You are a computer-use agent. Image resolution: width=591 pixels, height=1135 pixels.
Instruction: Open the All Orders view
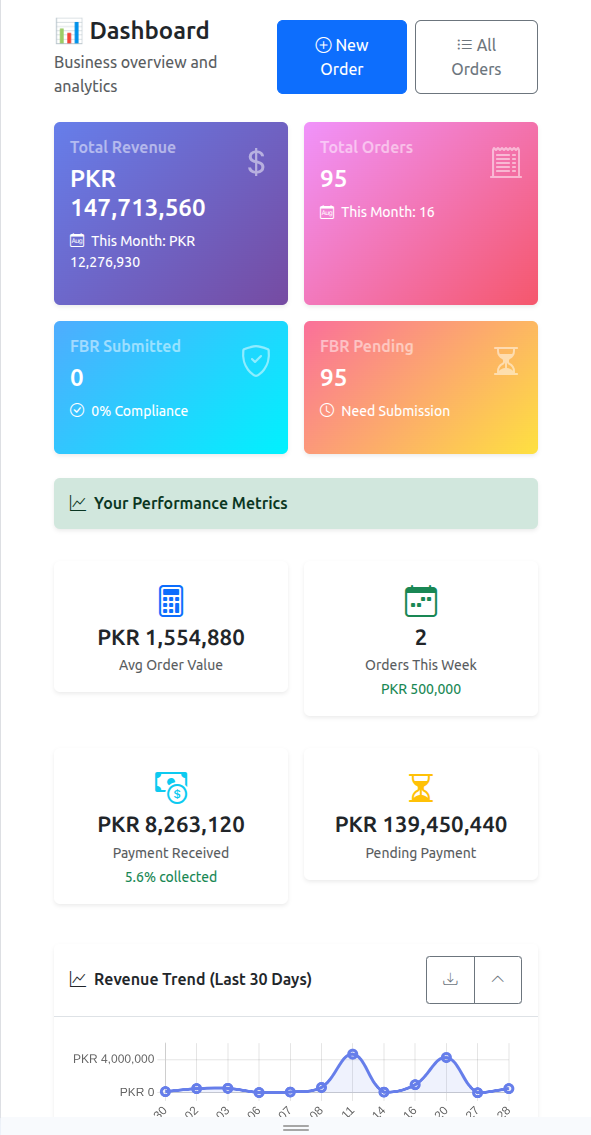[x=476, y=57]
